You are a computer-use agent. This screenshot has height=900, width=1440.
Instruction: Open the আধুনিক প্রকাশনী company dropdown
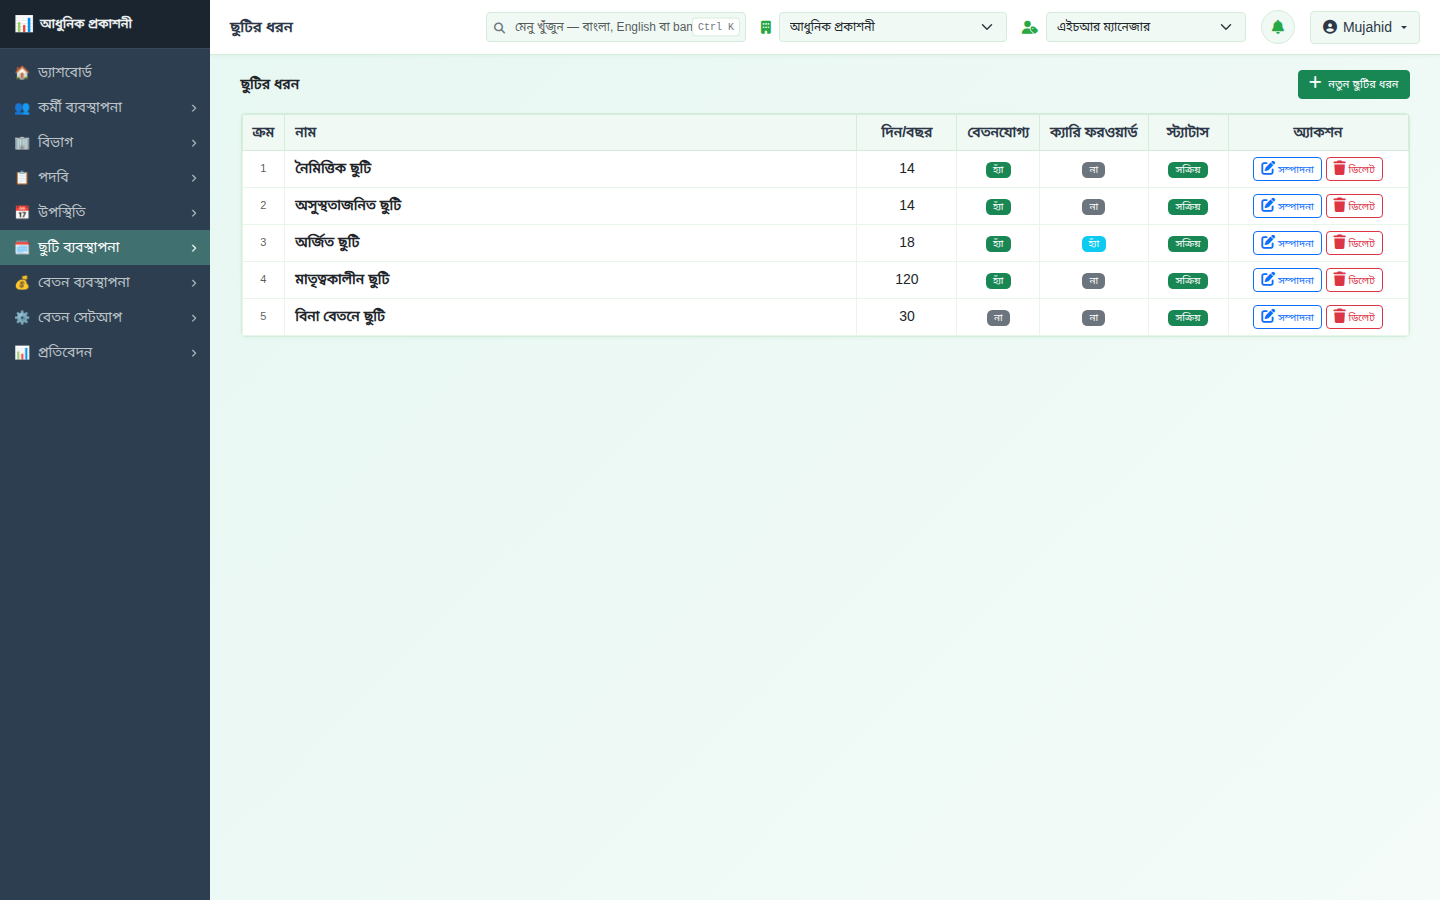point(893,27)
